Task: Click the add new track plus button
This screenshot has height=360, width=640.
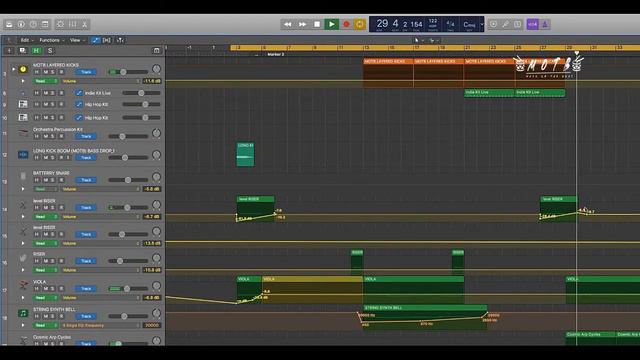Action: pos(9,51)
